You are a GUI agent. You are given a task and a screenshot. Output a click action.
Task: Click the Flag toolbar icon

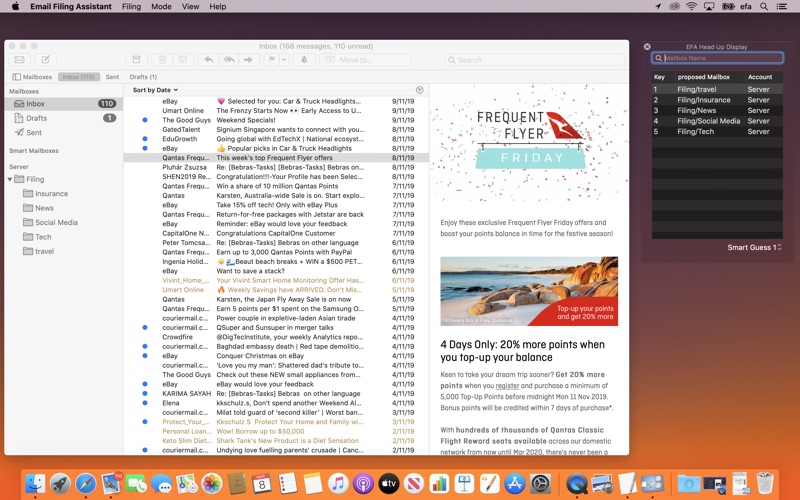pyautogui.click(x=272, y=60)
